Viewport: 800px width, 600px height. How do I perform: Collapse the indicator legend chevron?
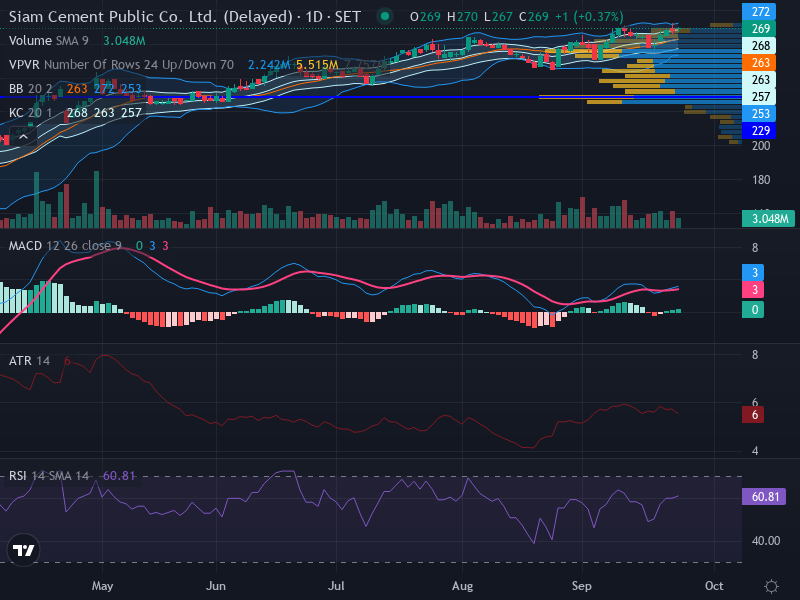pyautogui.click(x=23, y=136)
